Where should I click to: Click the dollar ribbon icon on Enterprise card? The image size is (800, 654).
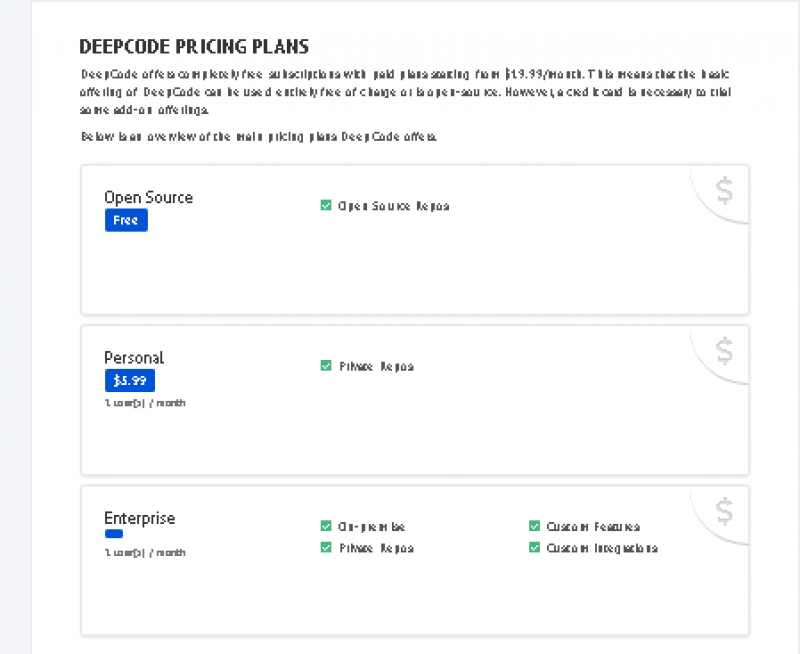point(722,510)
